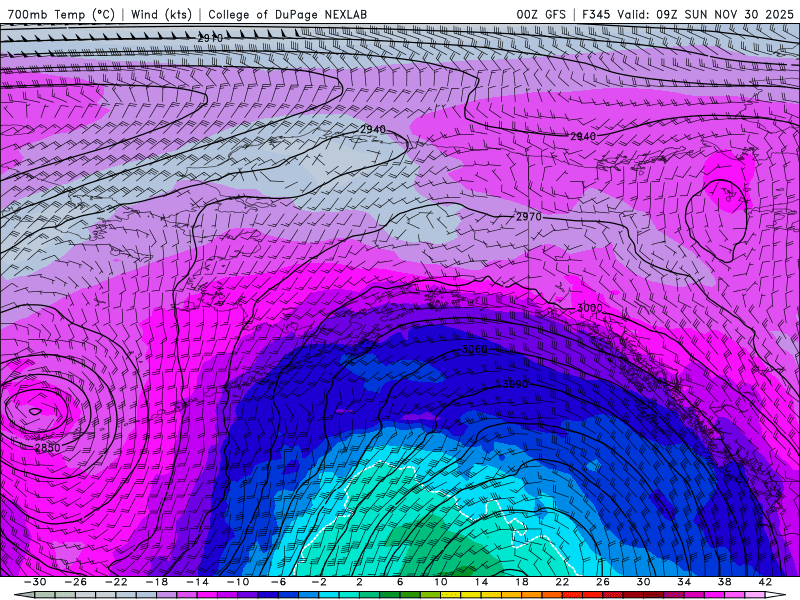
Task: Click the 34 colorbar tick label
Action: pyautogui.click(x=684, y=582)
